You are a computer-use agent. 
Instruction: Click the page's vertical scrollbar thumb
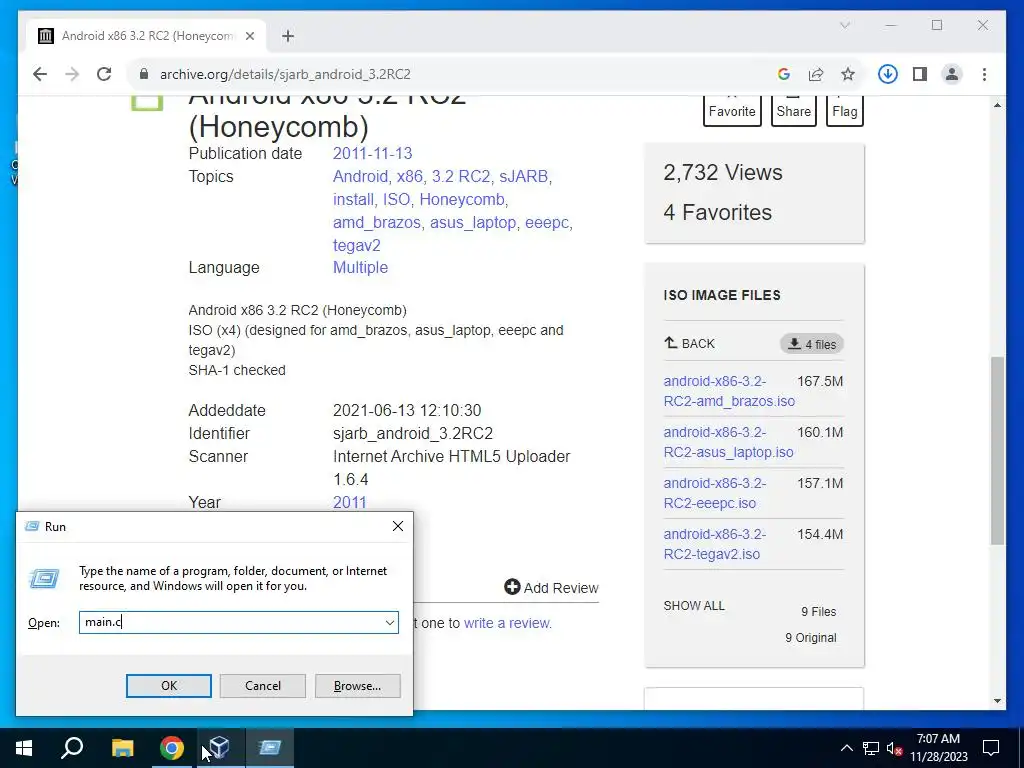point(997,451)
